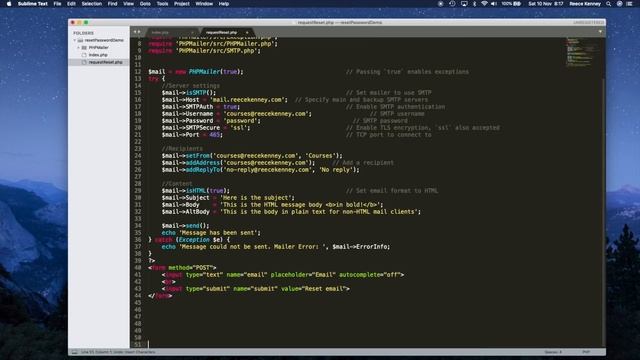Click the Time Machine icon in menu bar
The image size is (640, 360).
pyautogui.click(x=452, y=4)
